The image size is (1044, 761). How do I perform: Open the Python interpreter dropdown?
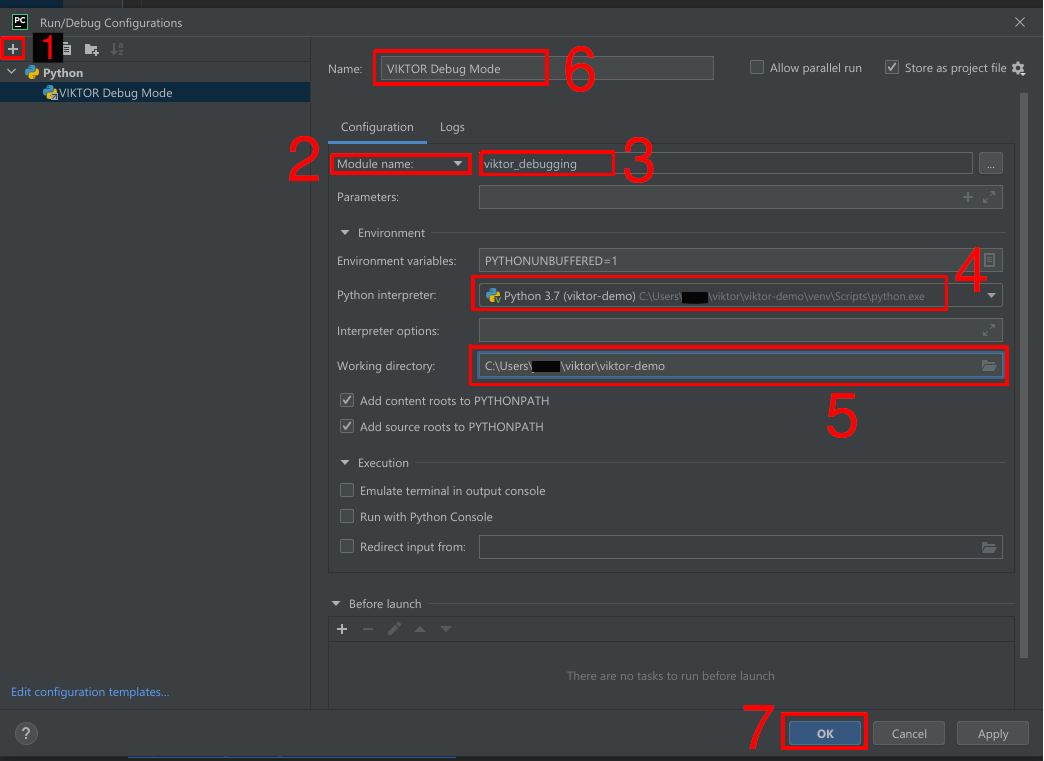tap(991, 296)
